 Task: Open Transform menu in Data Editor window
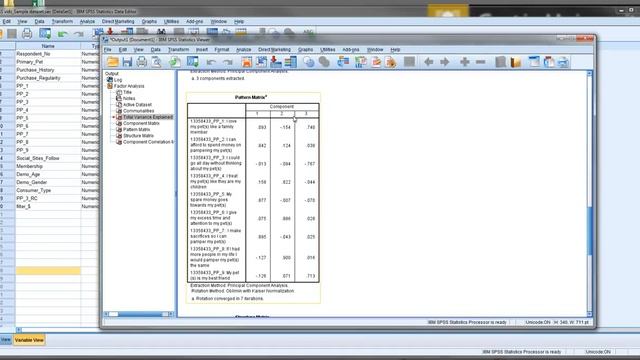click(62, 21)
